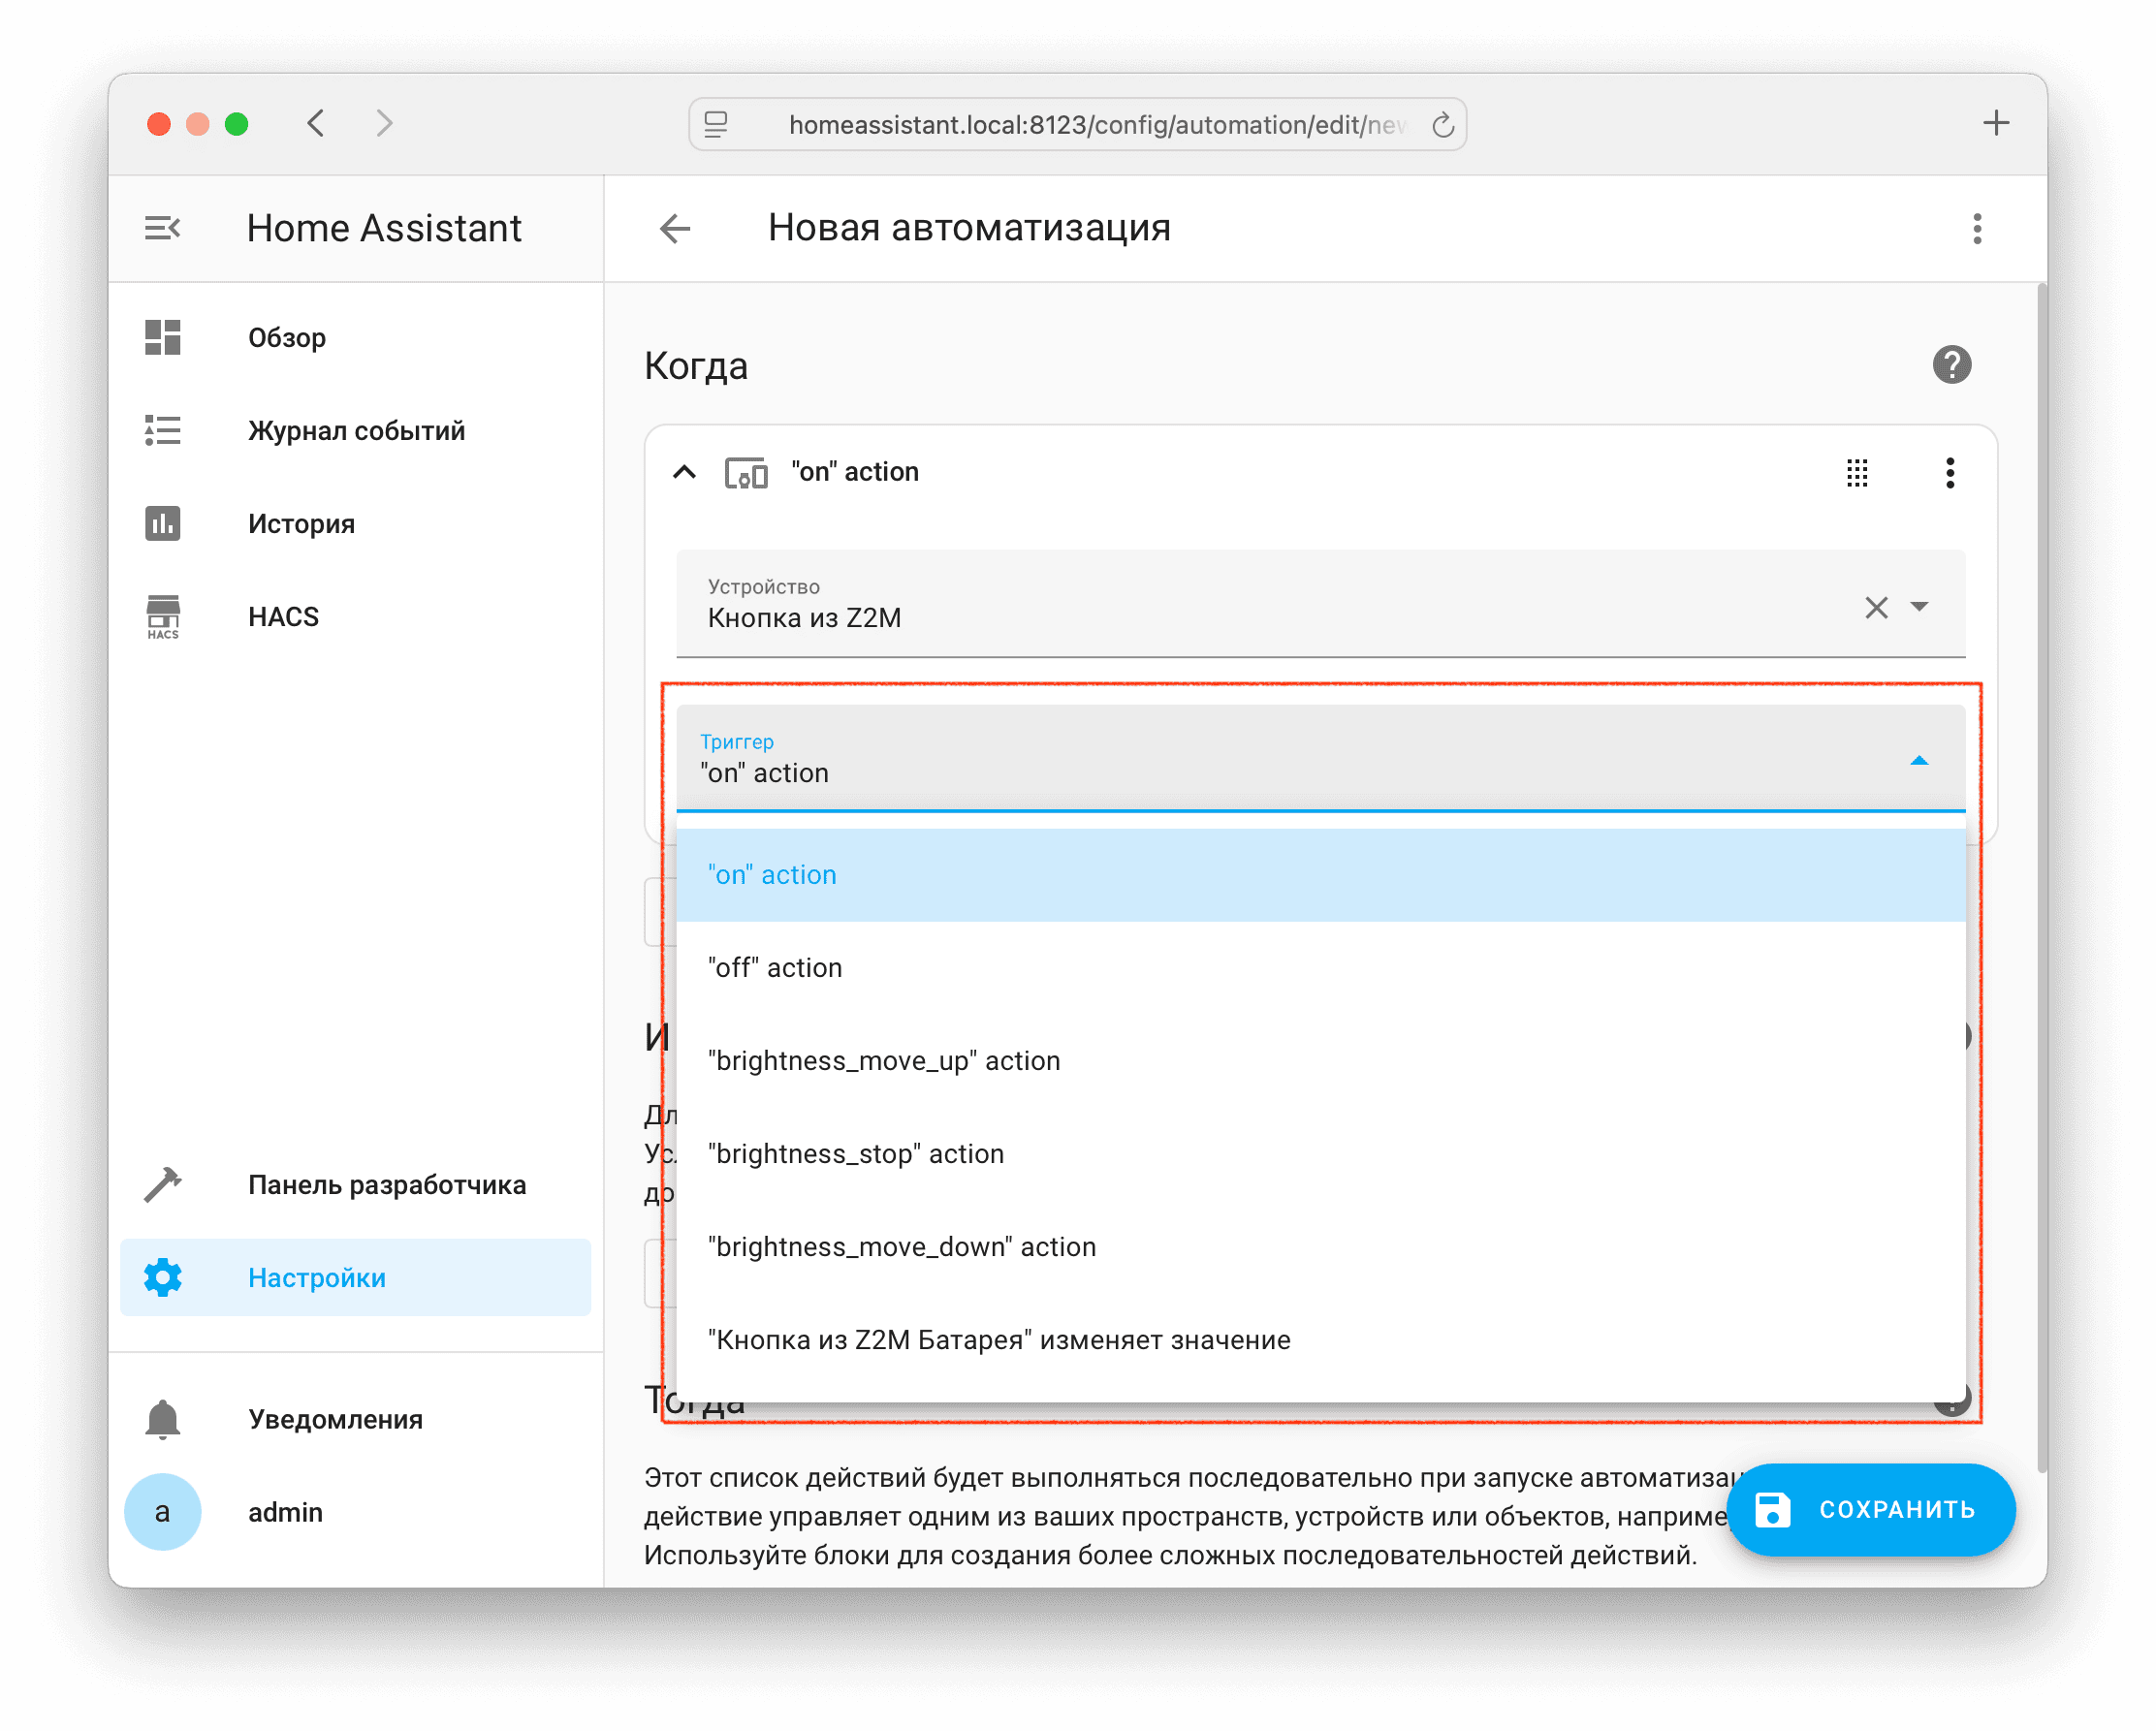
Task: Click the help question mark icon
Action: tap(1950, 365)
